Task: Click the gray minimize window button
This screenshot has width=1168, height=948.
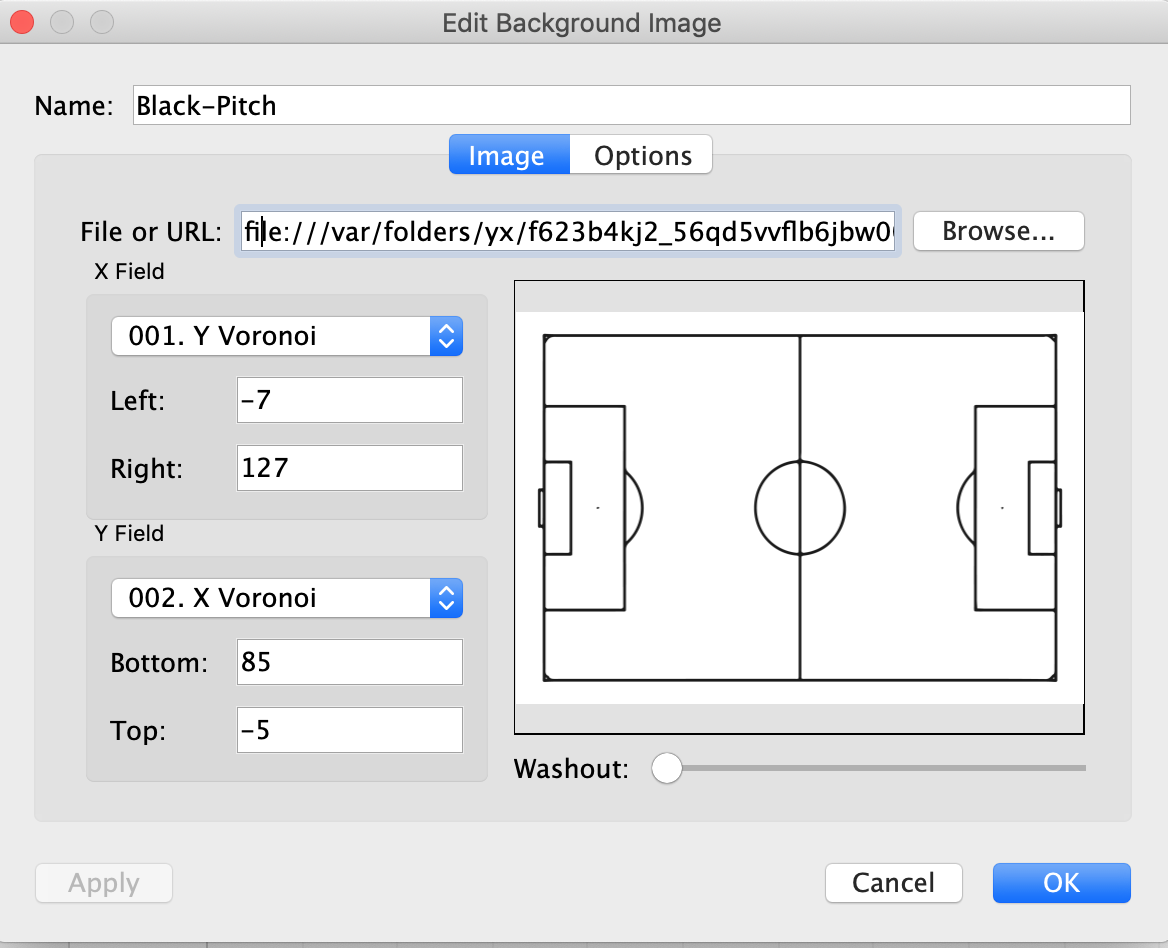Action: pyautogui.click(x=61, y=21)
